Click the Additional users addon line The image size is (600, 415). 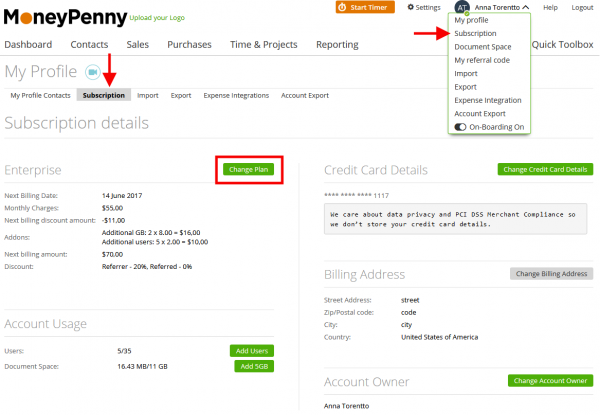click(x=155, y=242)
